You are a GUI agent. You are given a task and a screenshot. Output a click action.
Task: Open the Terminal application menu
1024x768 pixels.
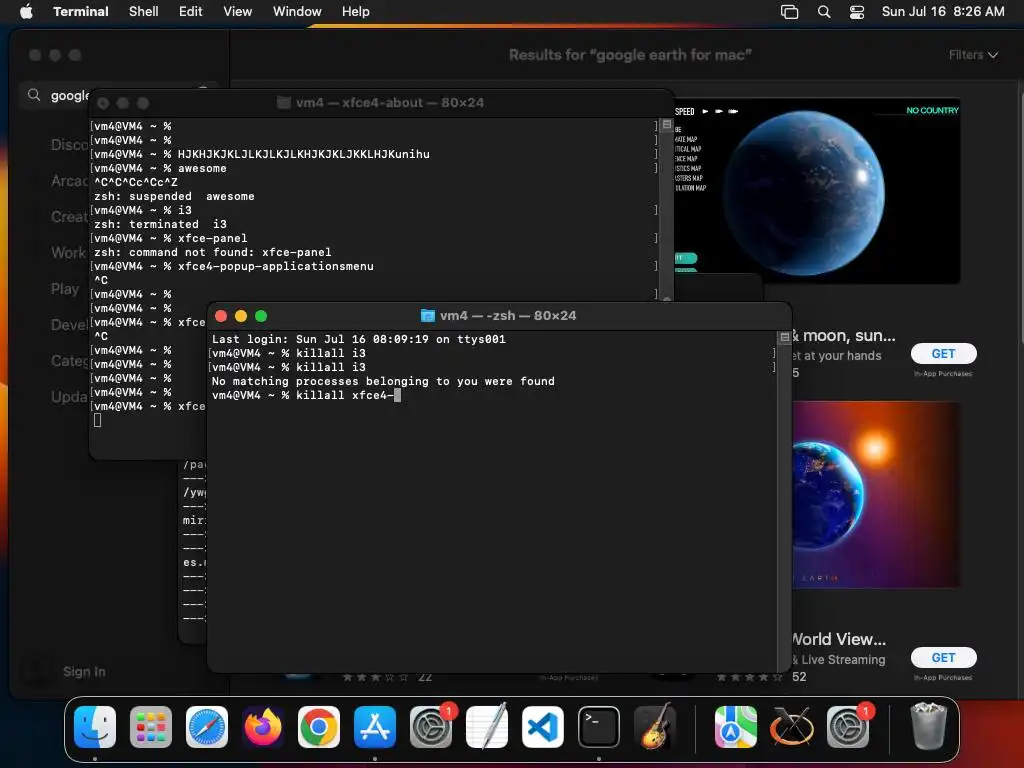click(81, 12)
